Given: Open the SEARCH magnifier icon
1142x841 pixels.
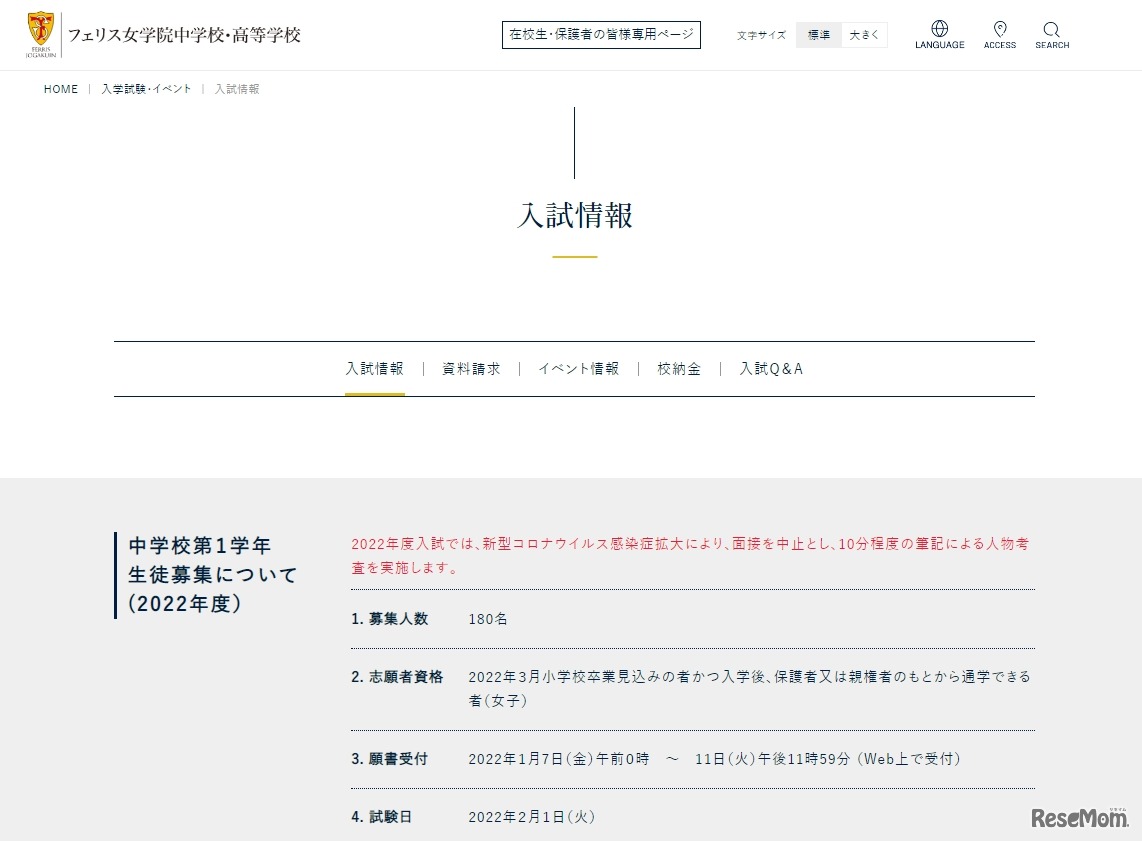Looking at the screenshot, I should [x=1052, y=35].
